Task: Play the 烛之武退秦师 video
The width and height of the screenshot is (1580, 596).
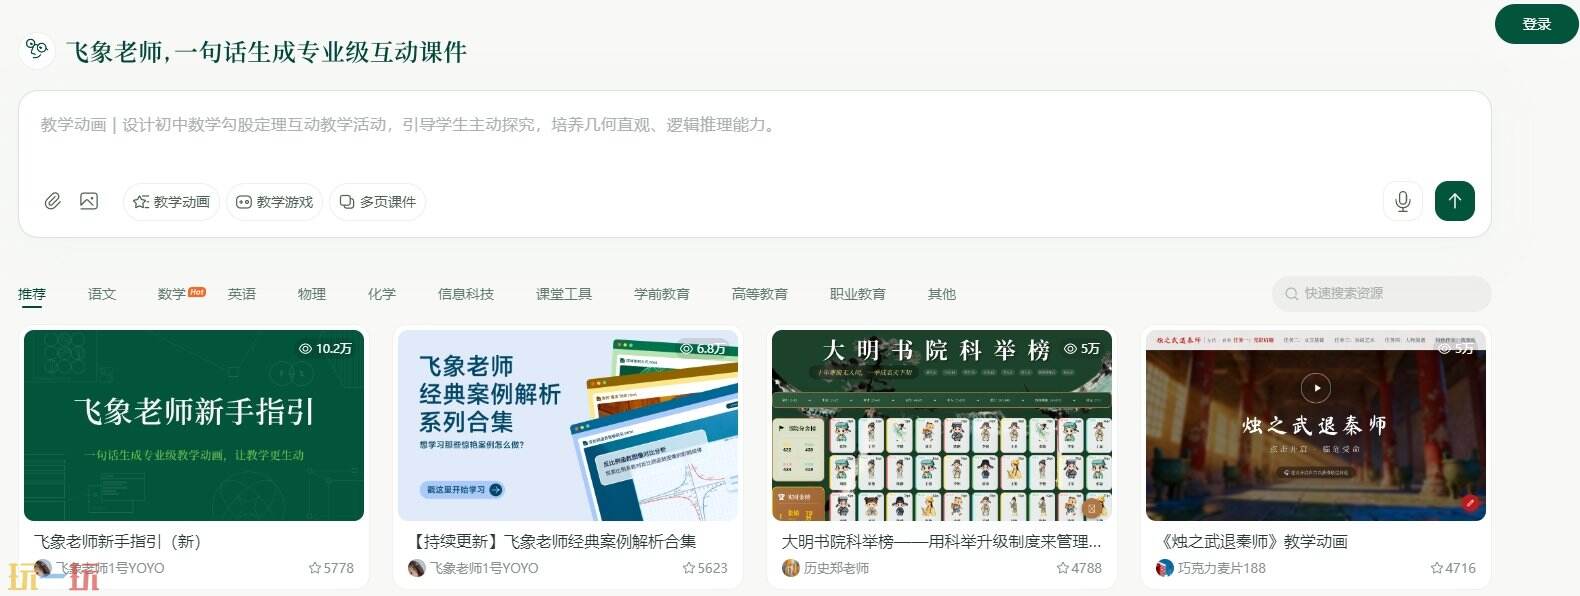Action: pyautogui.click(x=1316, y=388)
